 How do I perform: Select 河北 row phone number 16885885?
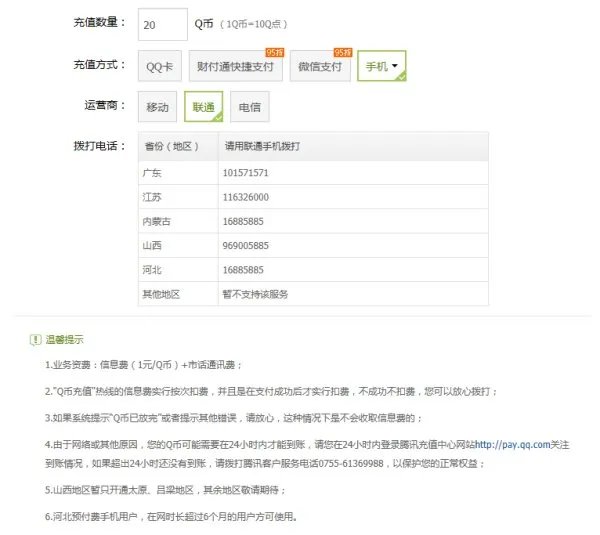243,270
